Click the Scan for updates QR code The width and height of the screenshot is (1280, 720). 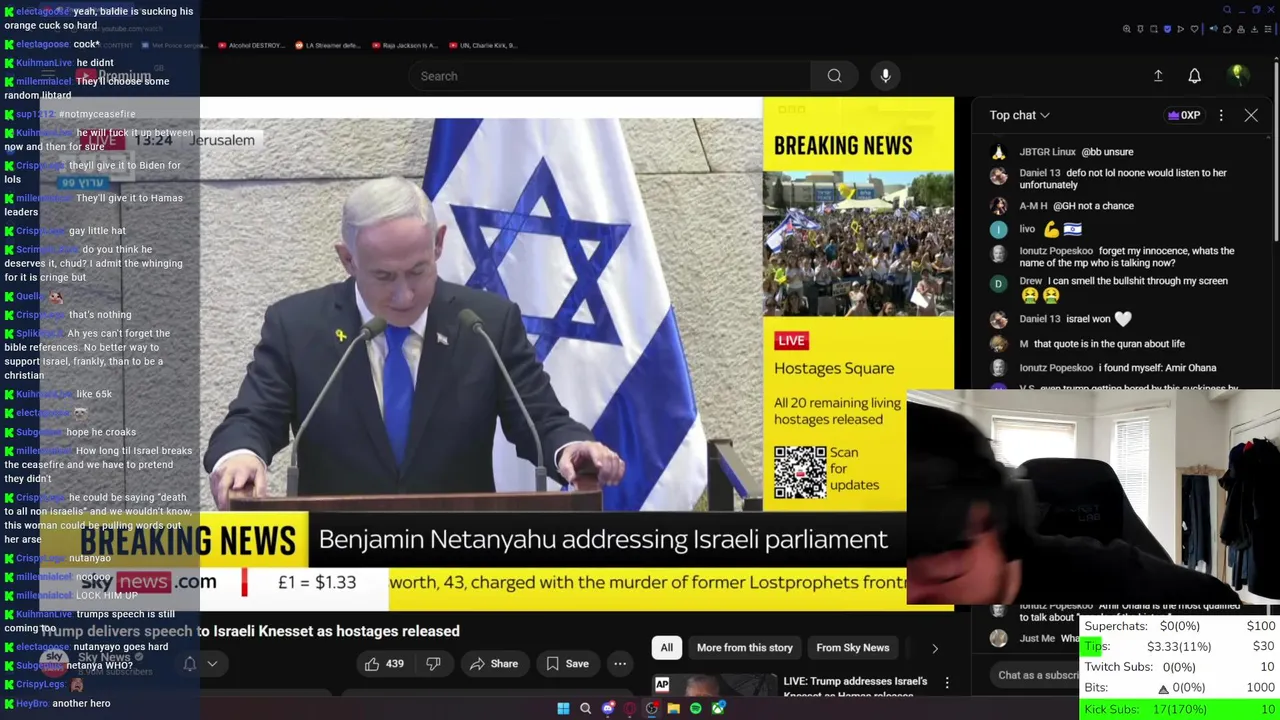point(800,471)
